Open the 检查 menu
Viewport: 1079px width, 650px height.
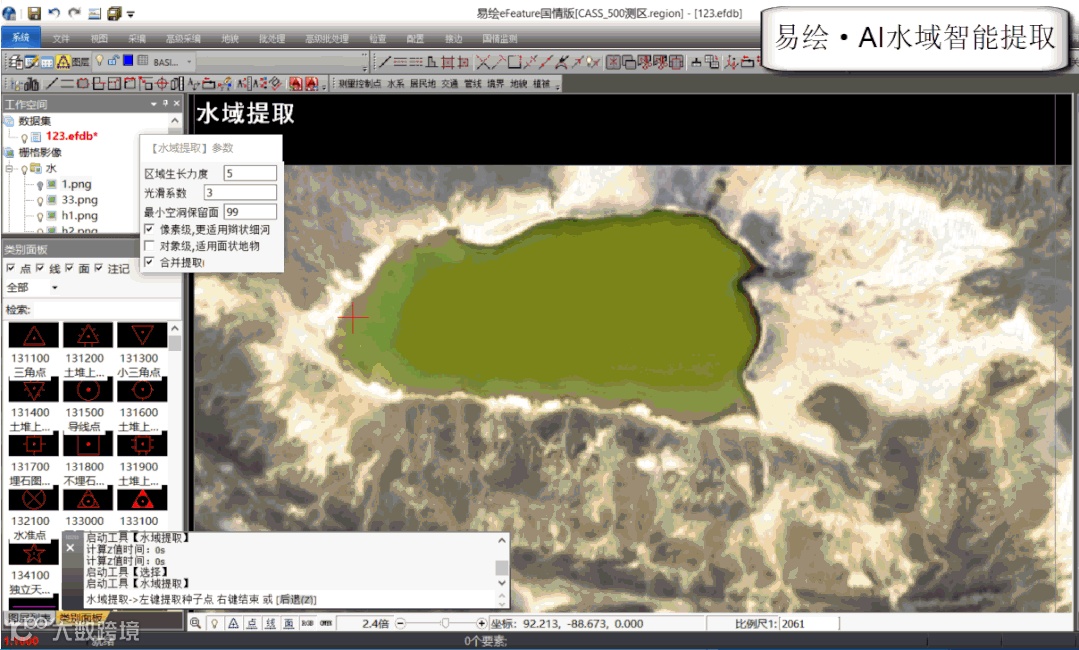(x=378, y=39)
